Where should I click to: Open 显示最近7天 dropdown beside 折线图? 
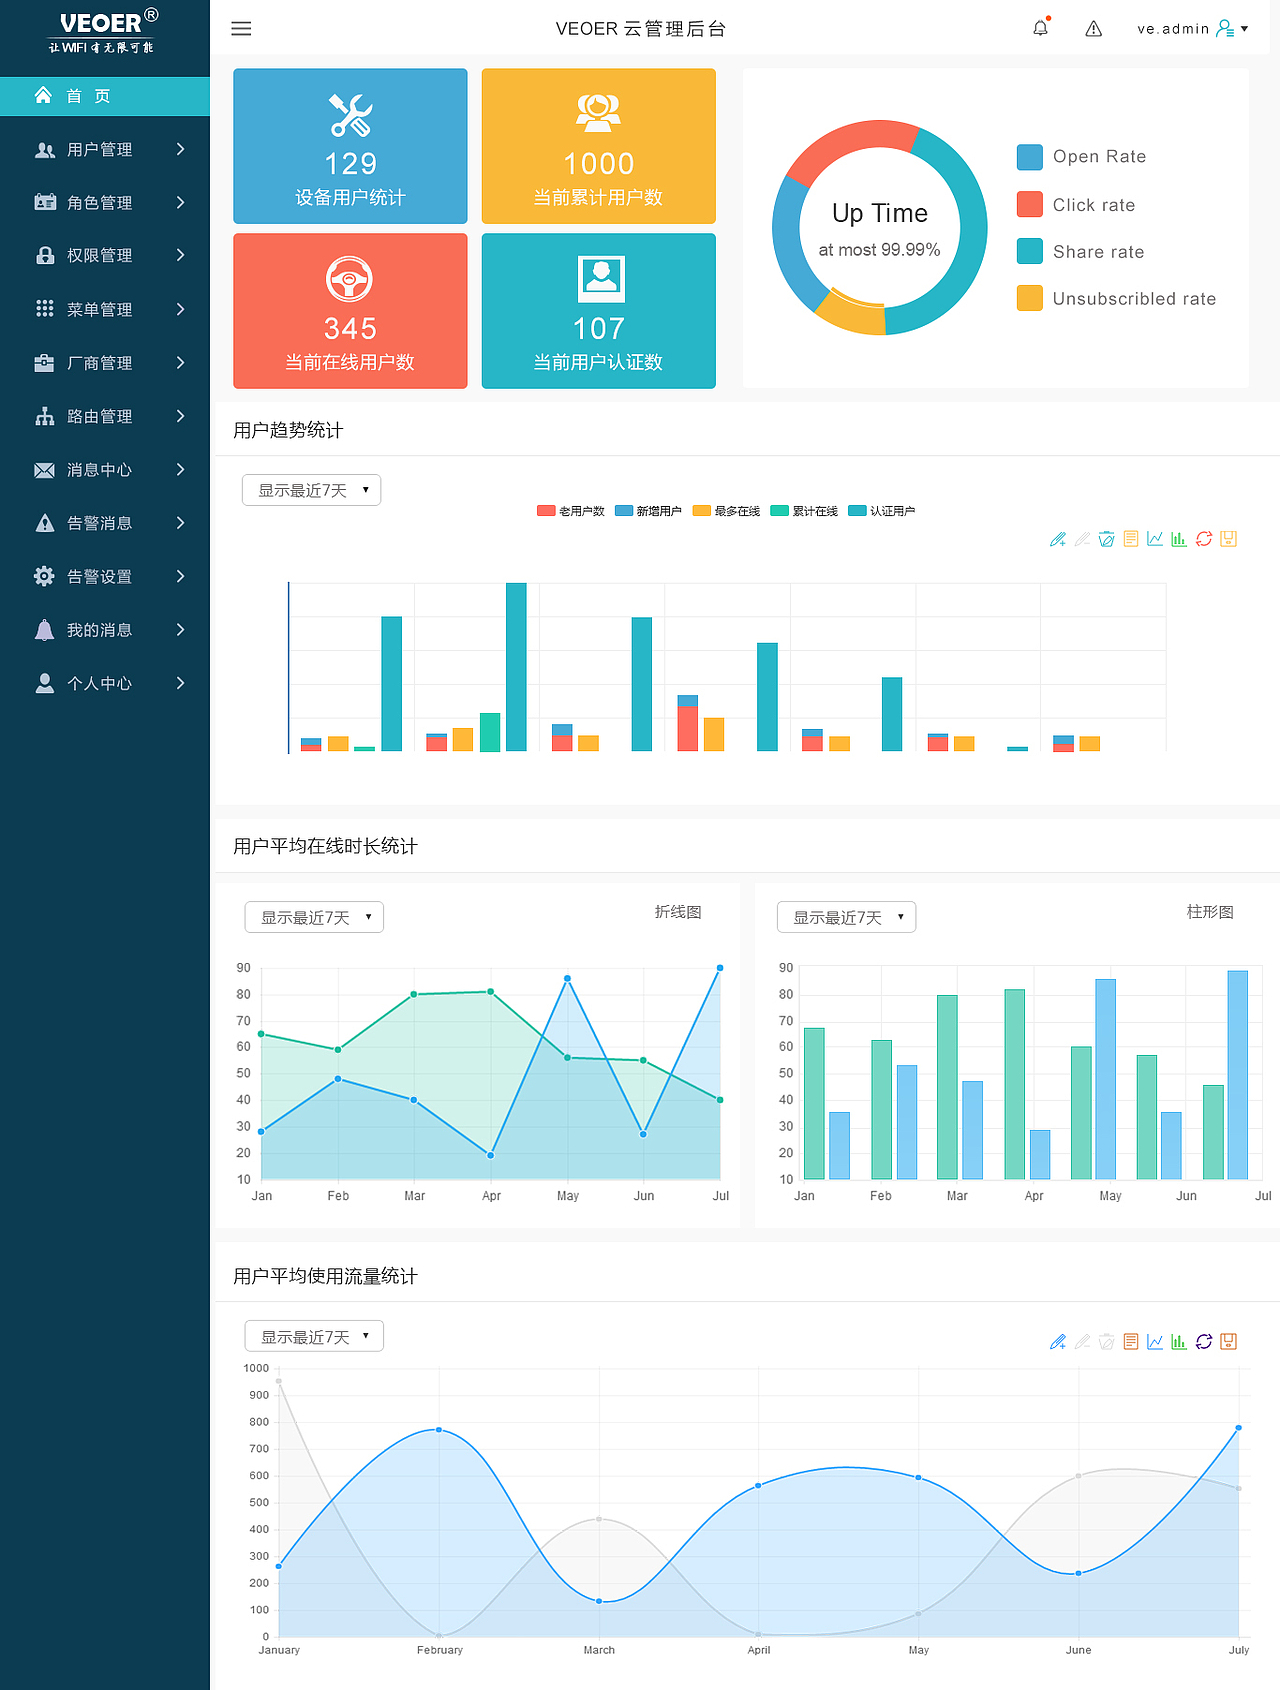pyautogui.click(x=314, y=917)
